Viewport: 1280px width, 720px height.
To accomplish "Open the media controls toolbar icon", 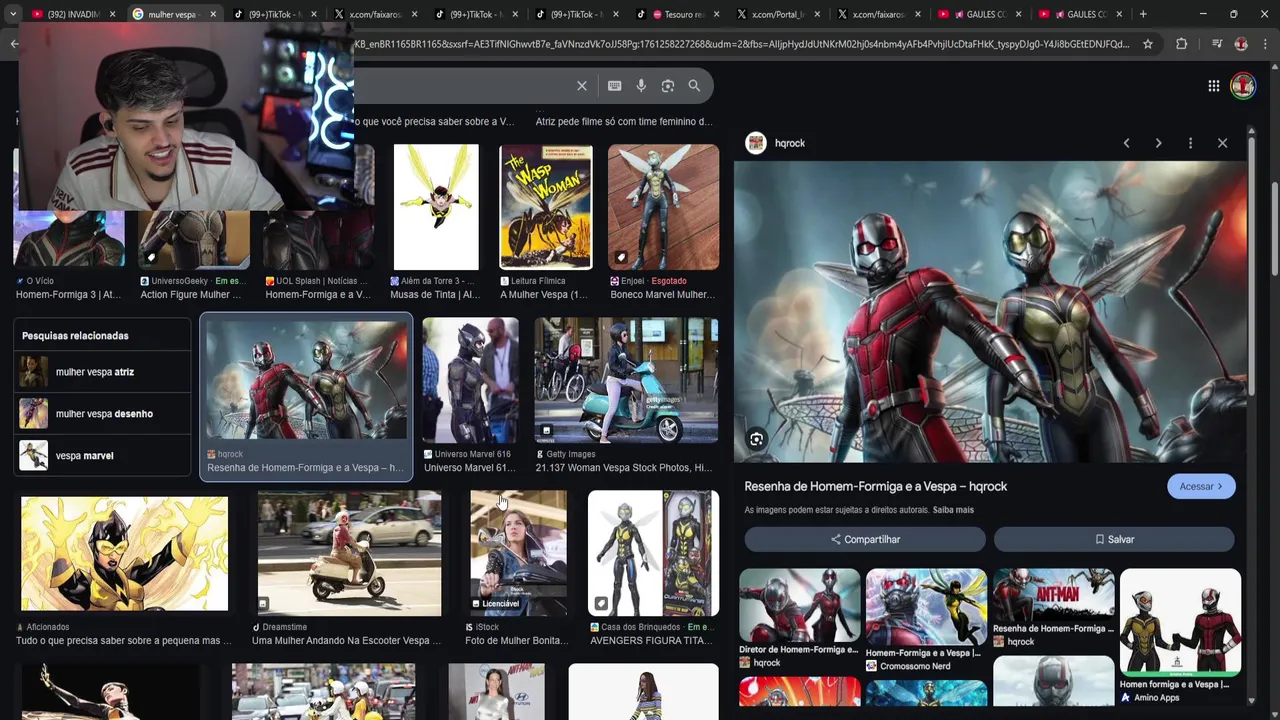I will tap(1217, 44).
